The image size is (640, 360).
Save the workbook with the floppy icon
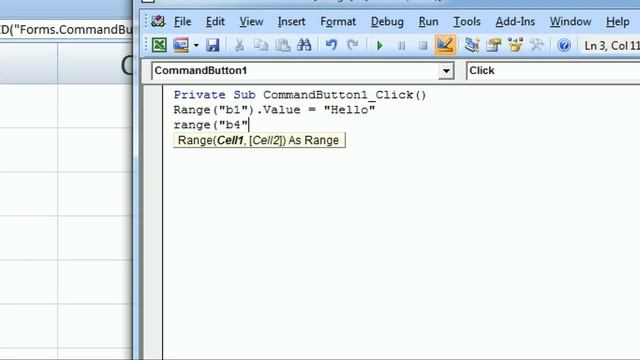pos(212,45)
